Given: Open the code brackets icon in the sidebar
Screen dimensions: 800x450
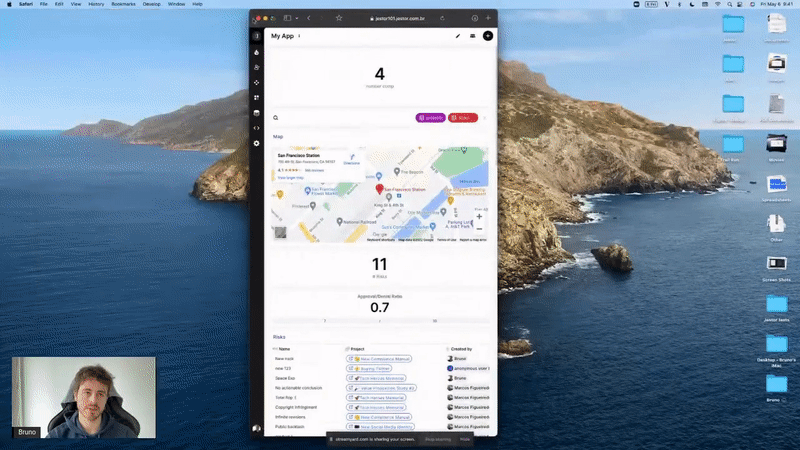Looking at the screenshot, I should [x=257, y=128].
